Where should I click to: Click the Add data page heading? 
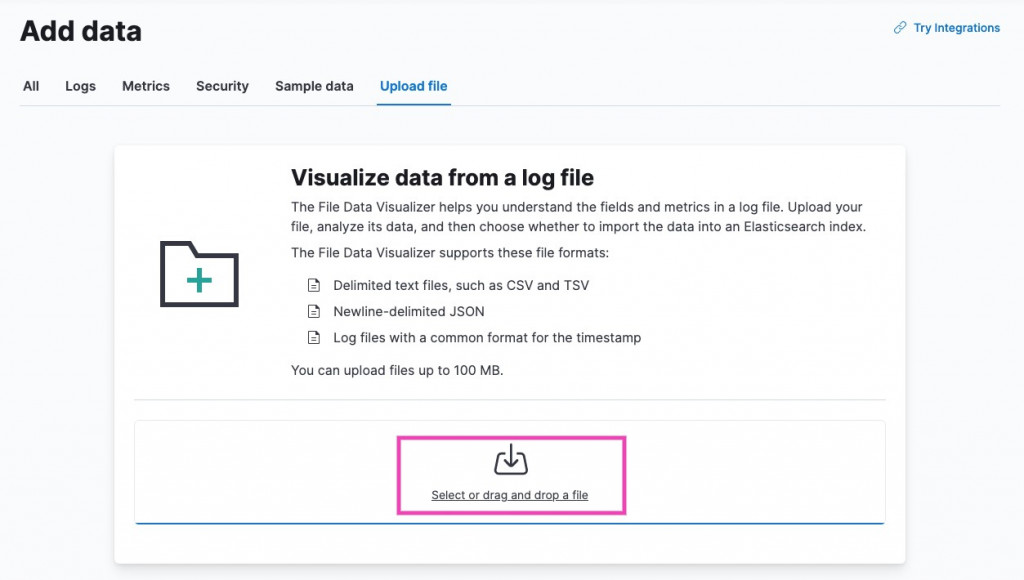[x=81, y=31]
